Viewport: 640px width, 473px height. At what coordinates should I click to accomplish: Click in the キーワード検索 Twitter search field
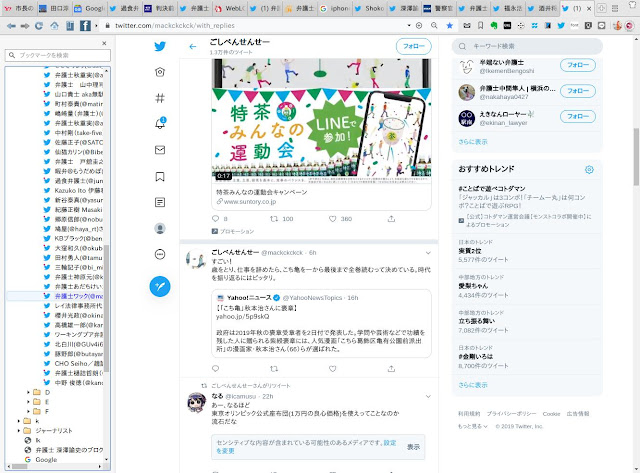527,46
